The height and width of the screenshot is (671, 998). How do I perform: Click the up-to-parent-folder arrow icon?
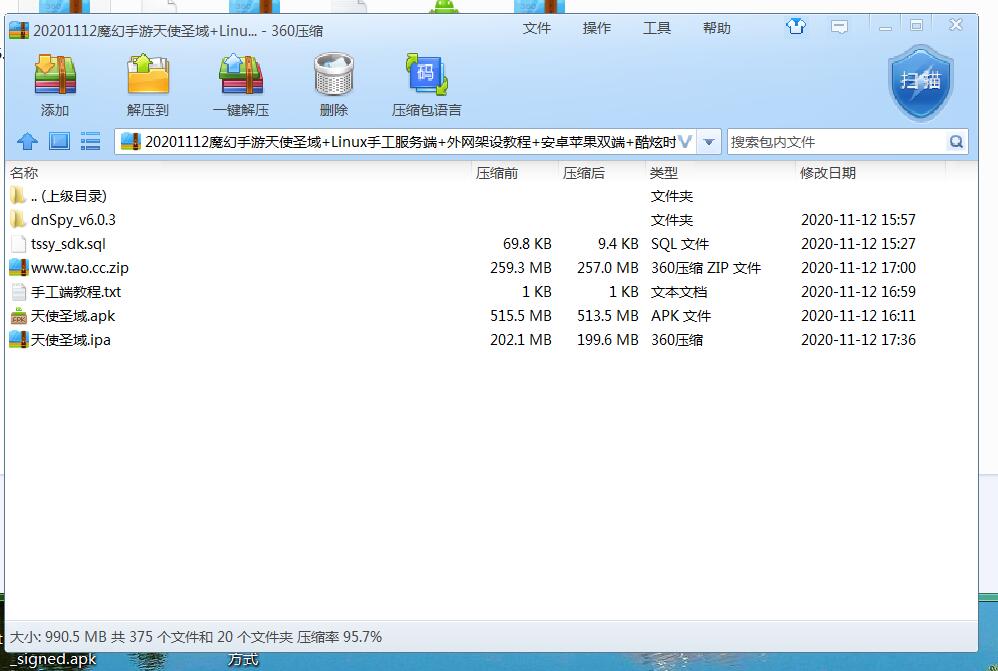coord(27,141)
